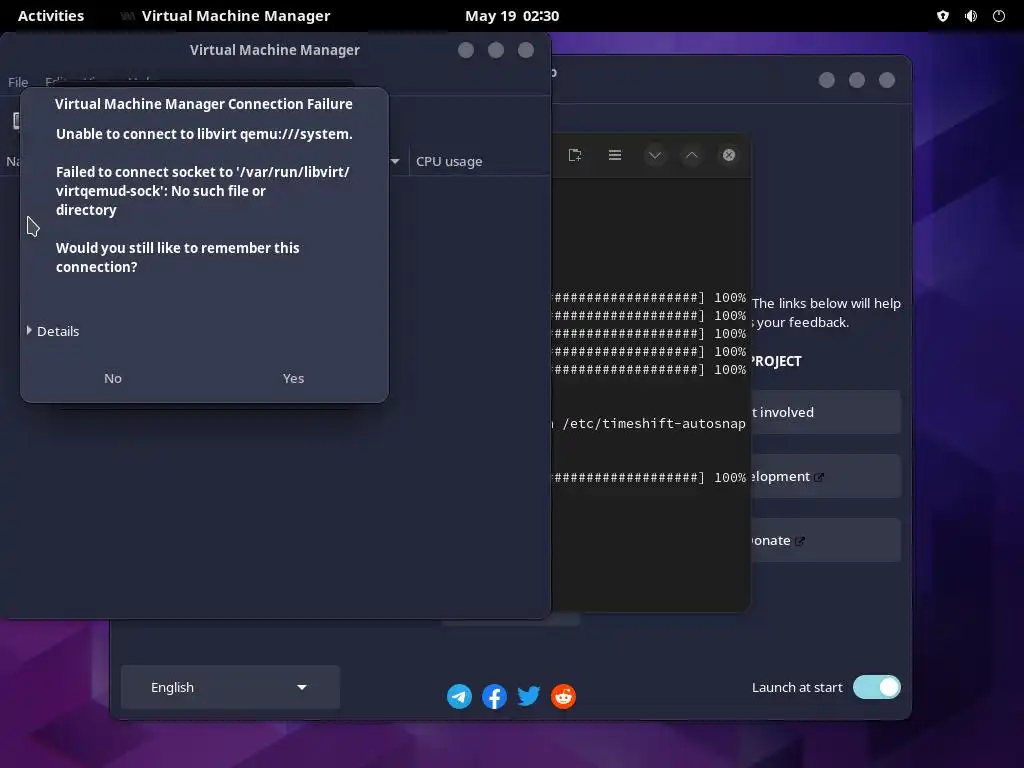This screenshot has height=768, width=1024.
Task: Click the 'Would you still like to remember' text
Action: tap(178, 257)
